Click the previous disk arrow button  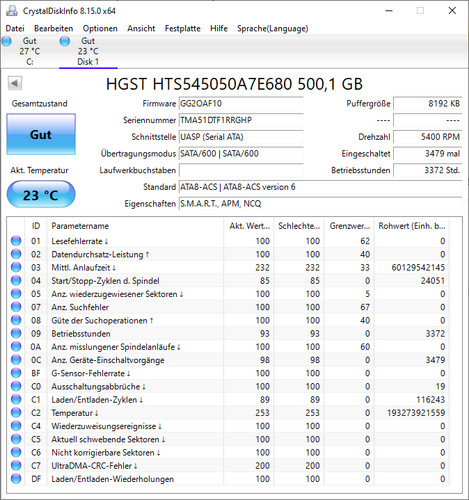[15, 83]
